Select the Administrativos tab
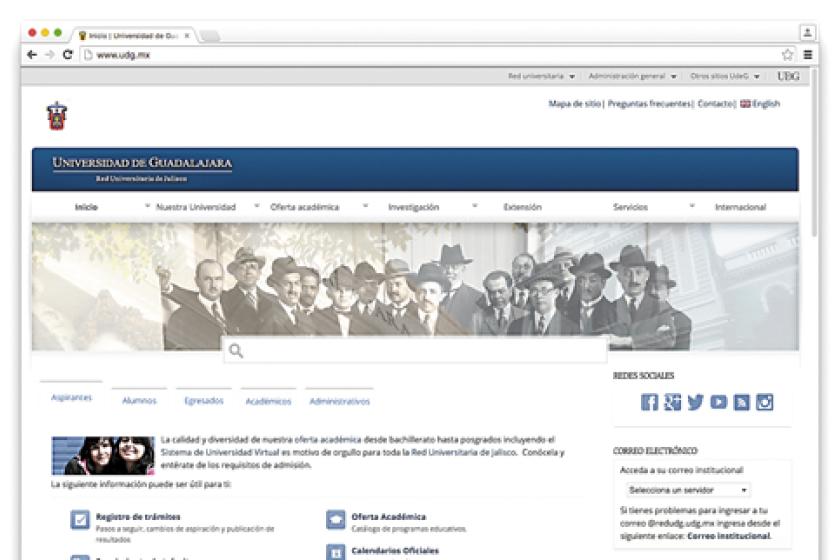The height and width of the screenshot is (560, 840). [x=340, y=401]
